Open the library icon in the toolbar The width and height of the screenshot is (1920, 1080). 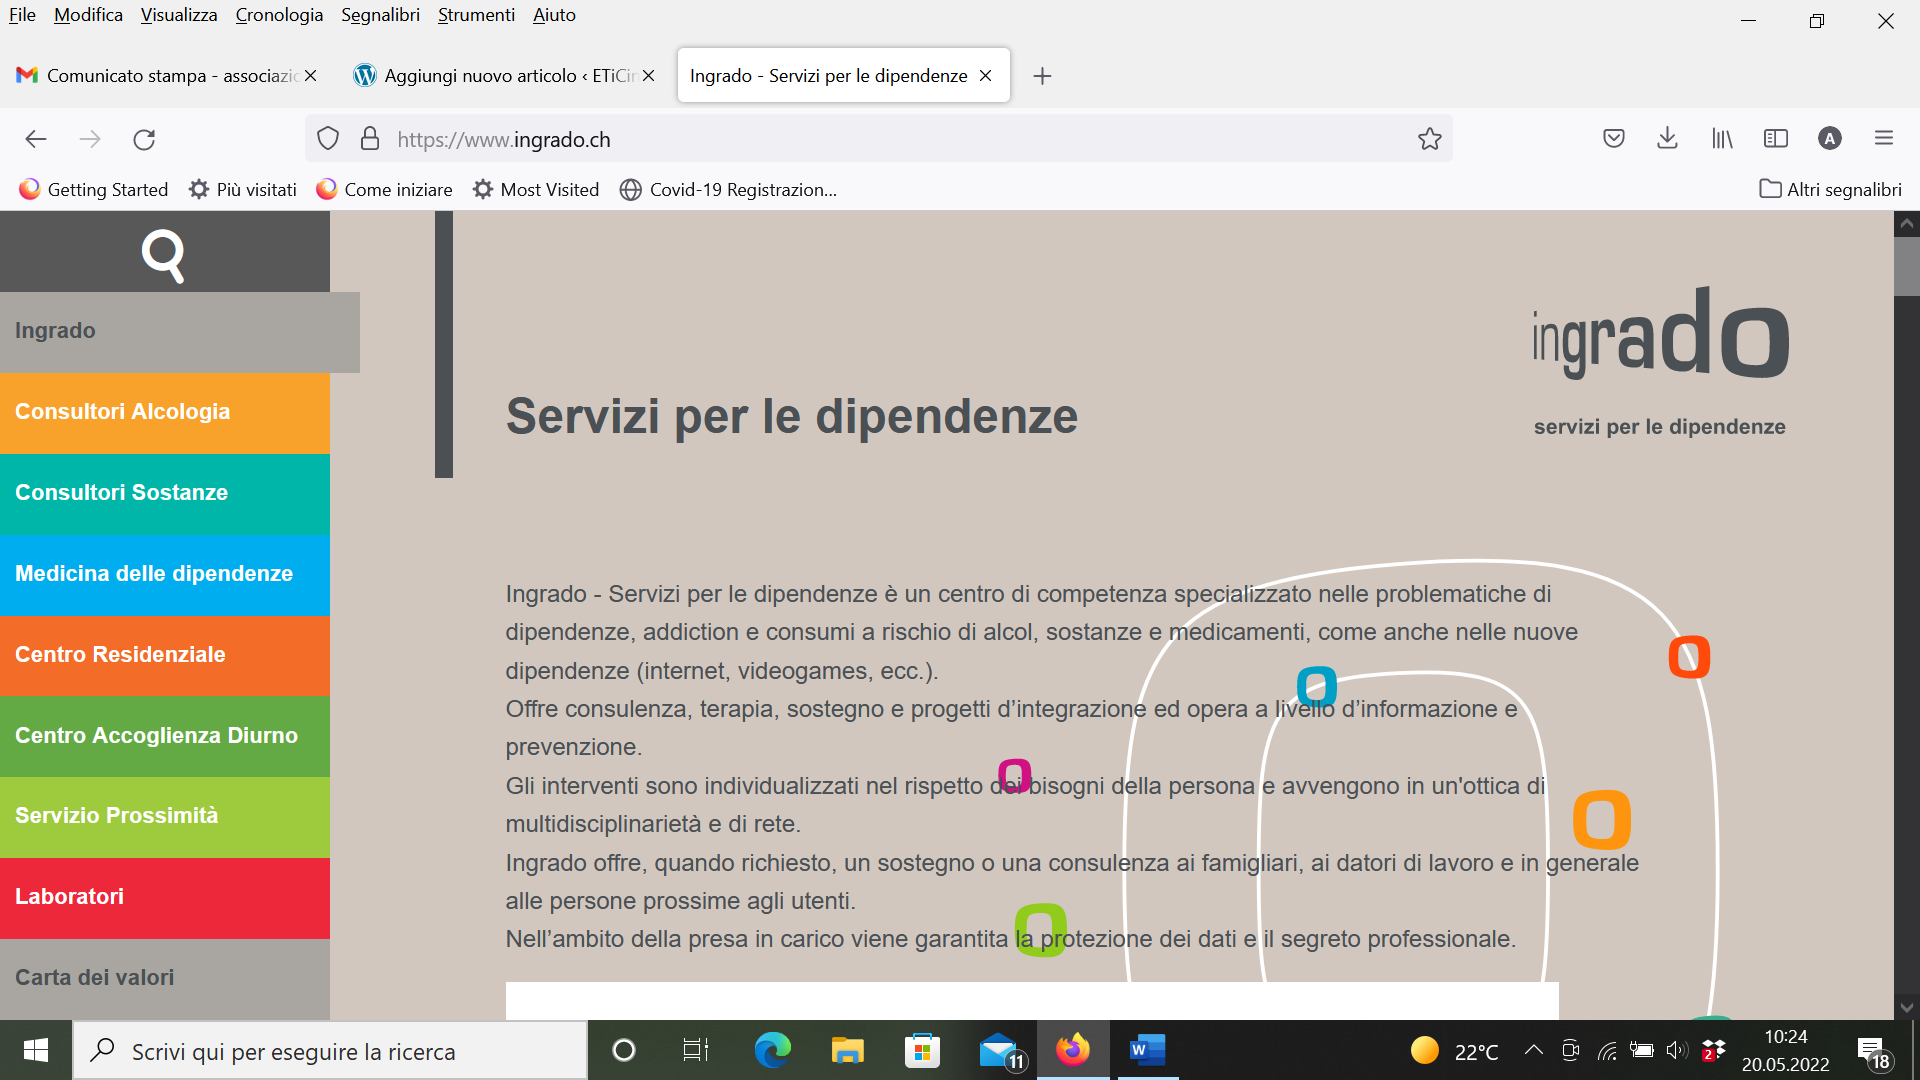[x=1722, y=139]
